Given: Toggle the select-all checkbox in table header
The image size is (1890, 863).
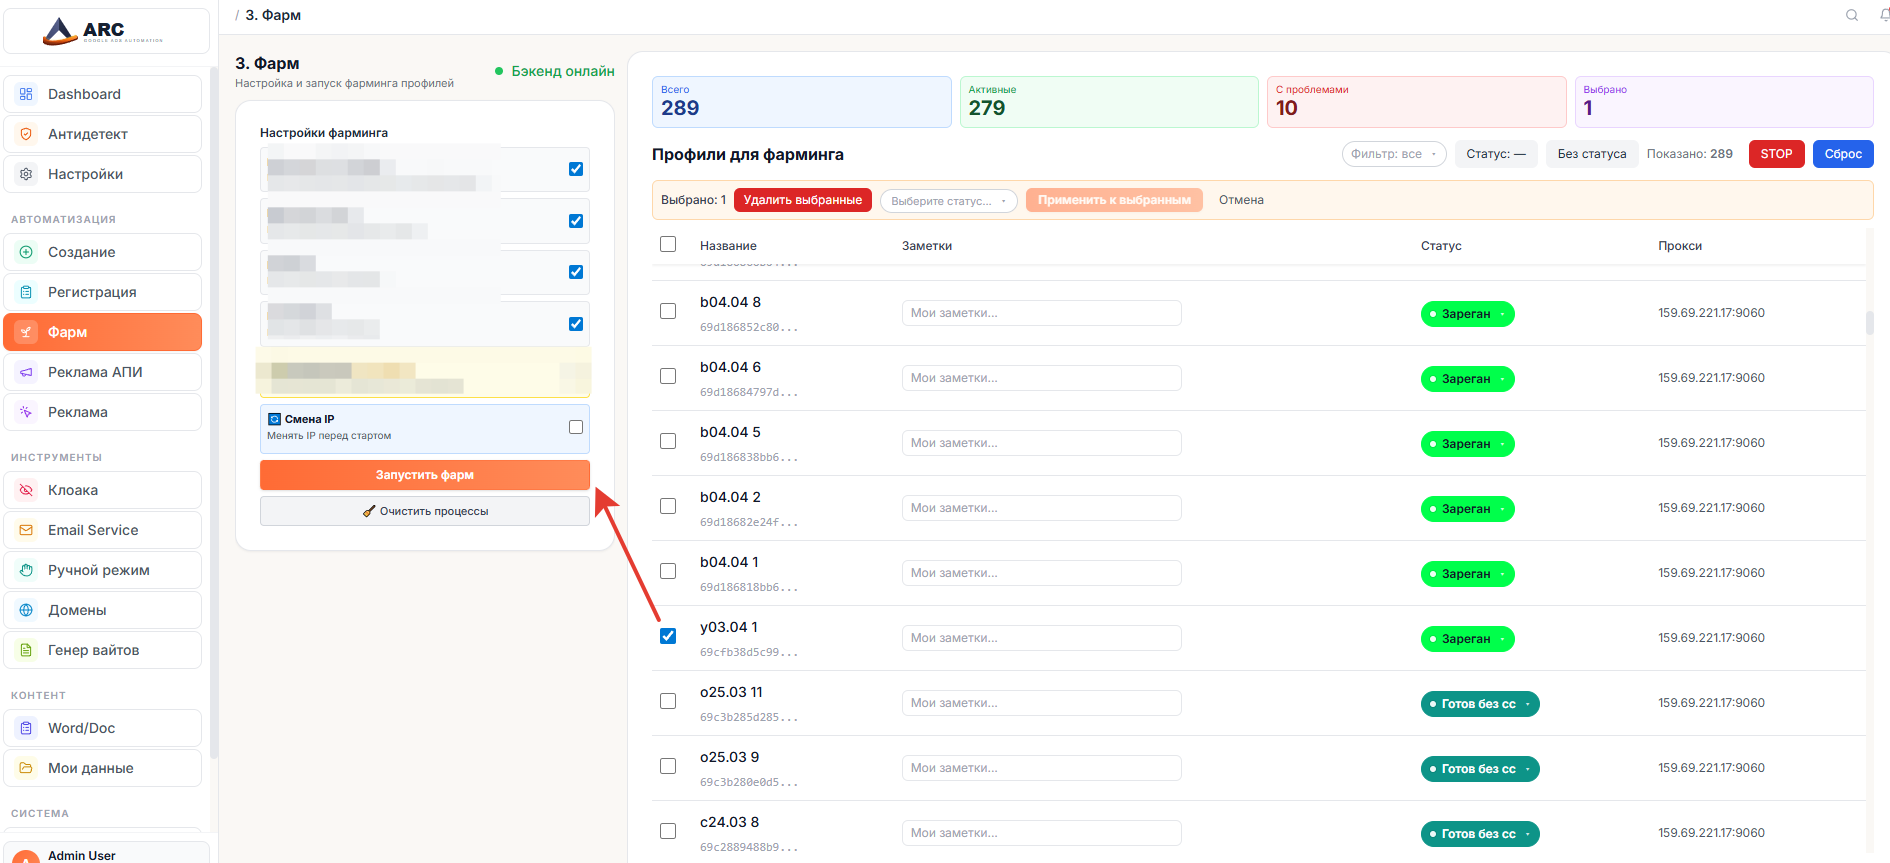Looking at the screenshot, I should [x=668, y=244].
